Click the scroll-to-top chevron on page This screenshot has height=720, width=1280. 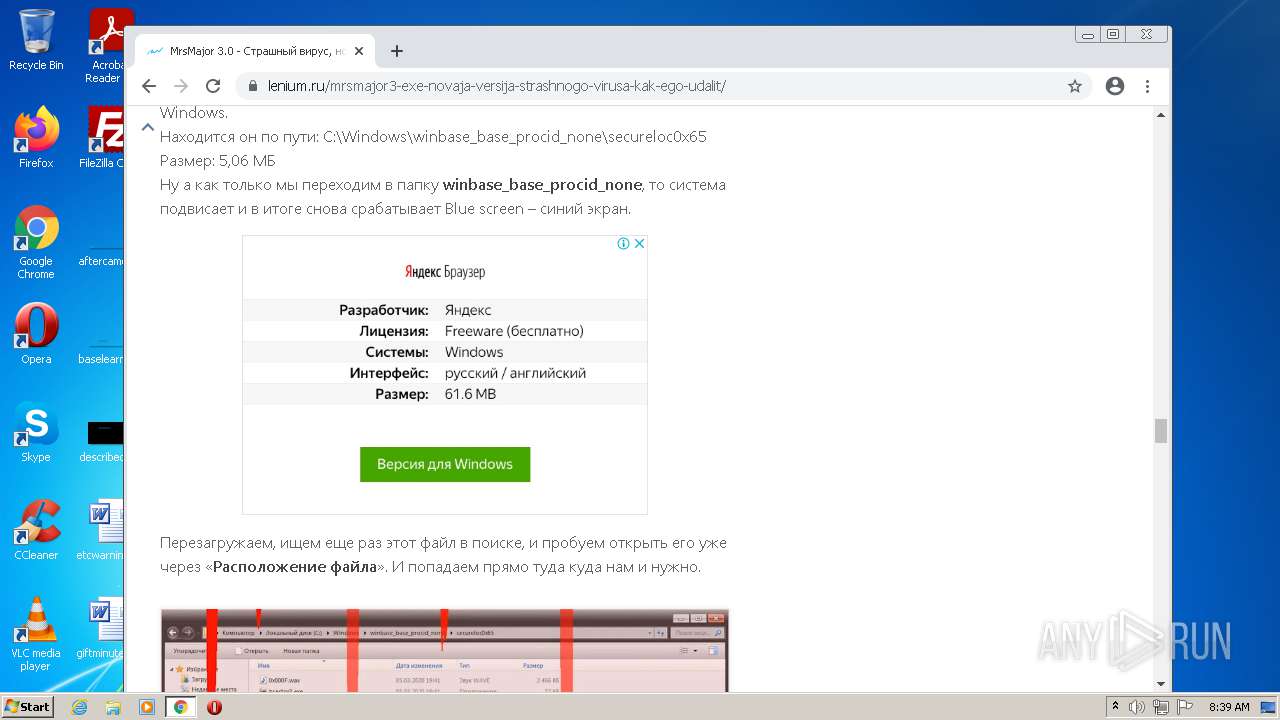(x=147, y=127)
